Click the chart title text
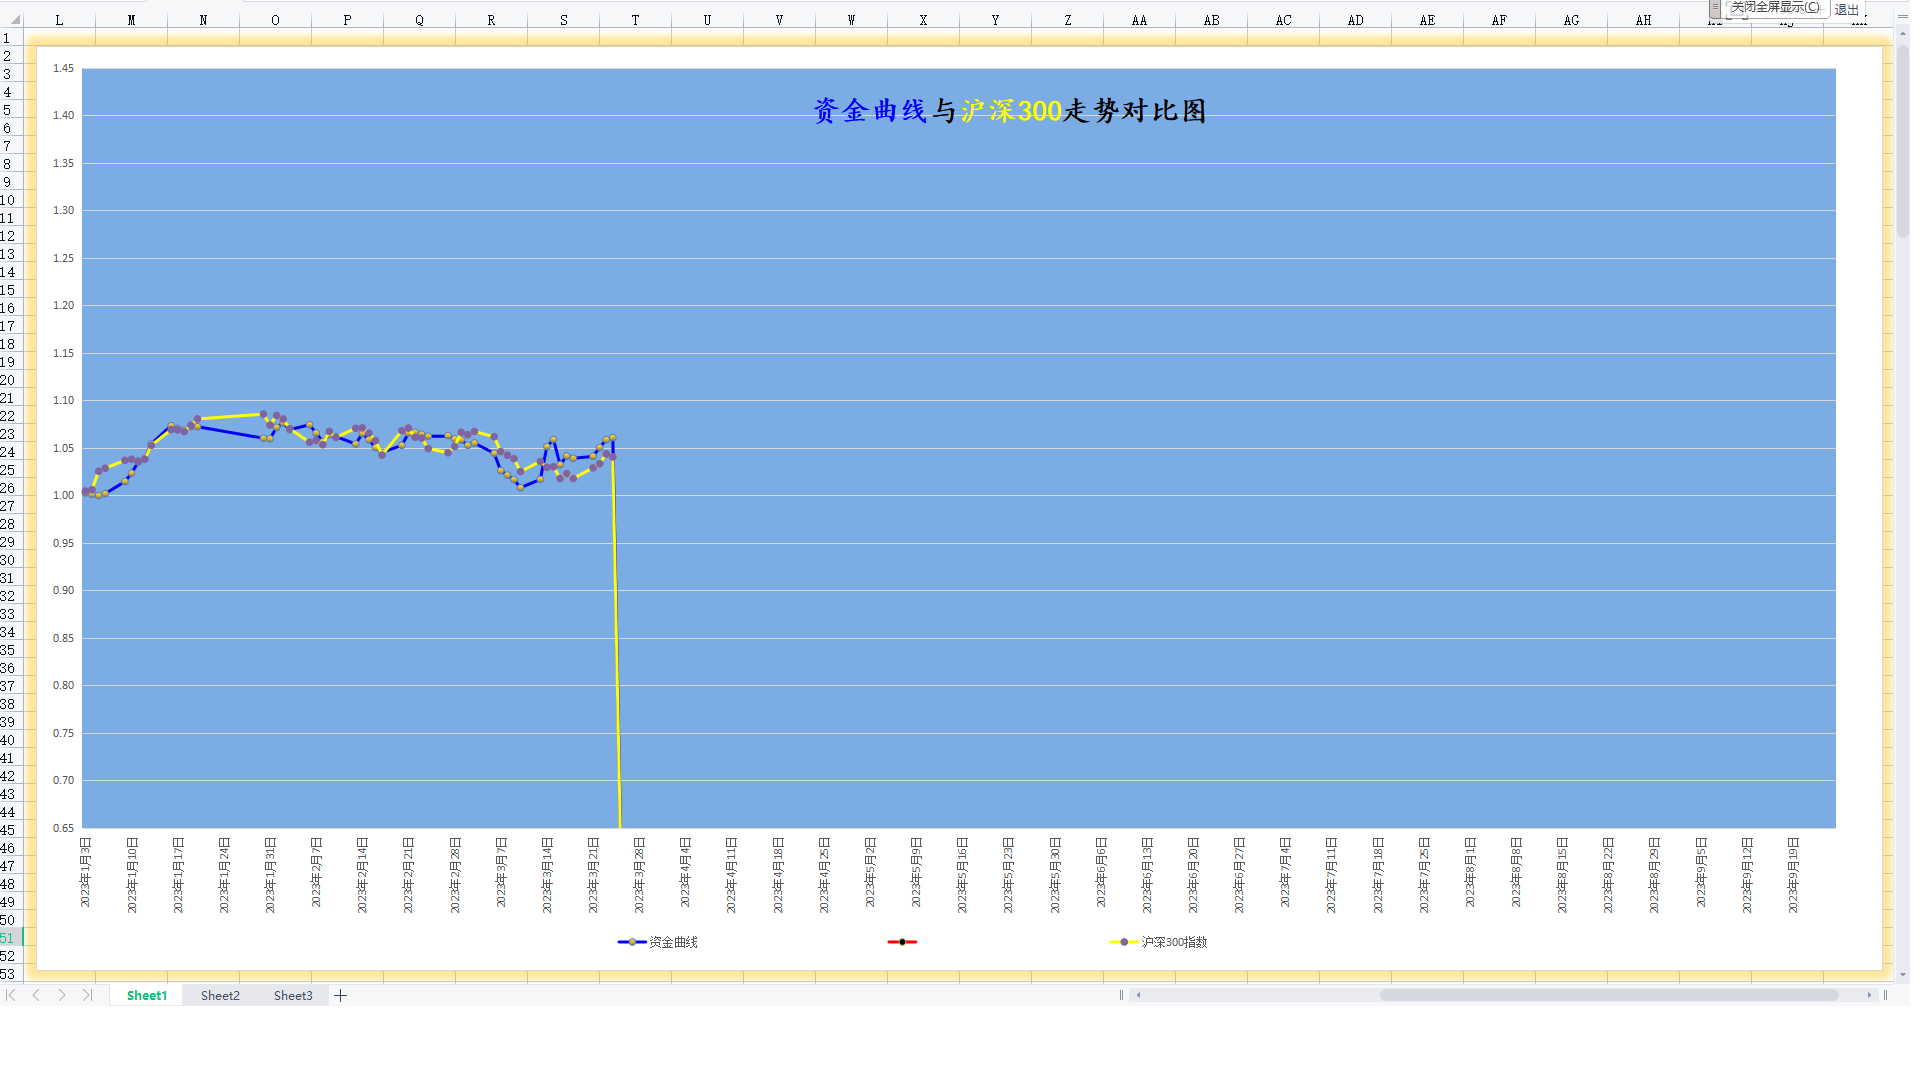 tap(1010, 110)
